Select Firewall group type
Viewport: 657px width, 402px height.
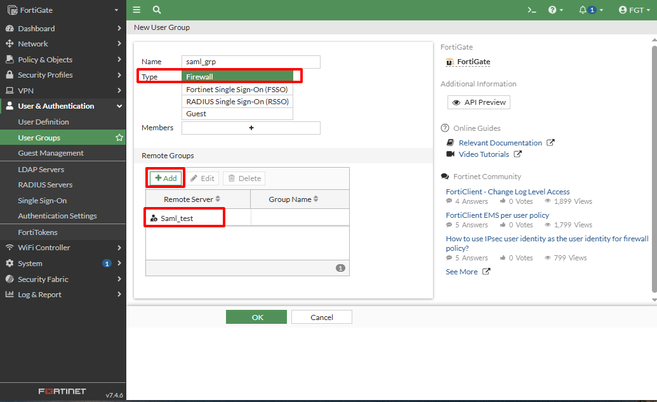click(x=237, y=76)
